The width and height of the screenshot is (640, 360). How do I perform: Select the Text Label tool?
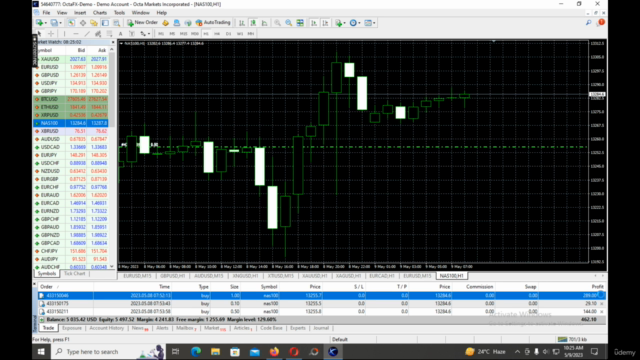tap(132, 34)
